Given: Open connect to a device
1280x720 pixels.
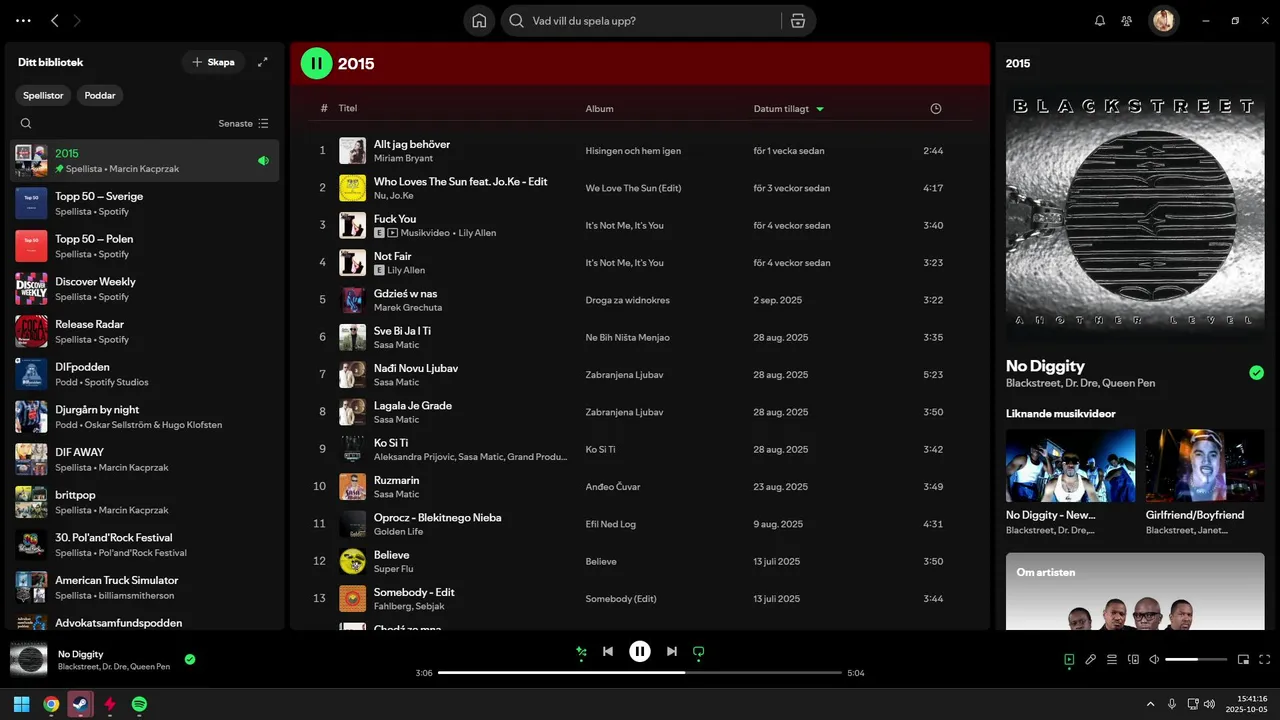Looking at the screenshot, I should tap(1133, 660).
